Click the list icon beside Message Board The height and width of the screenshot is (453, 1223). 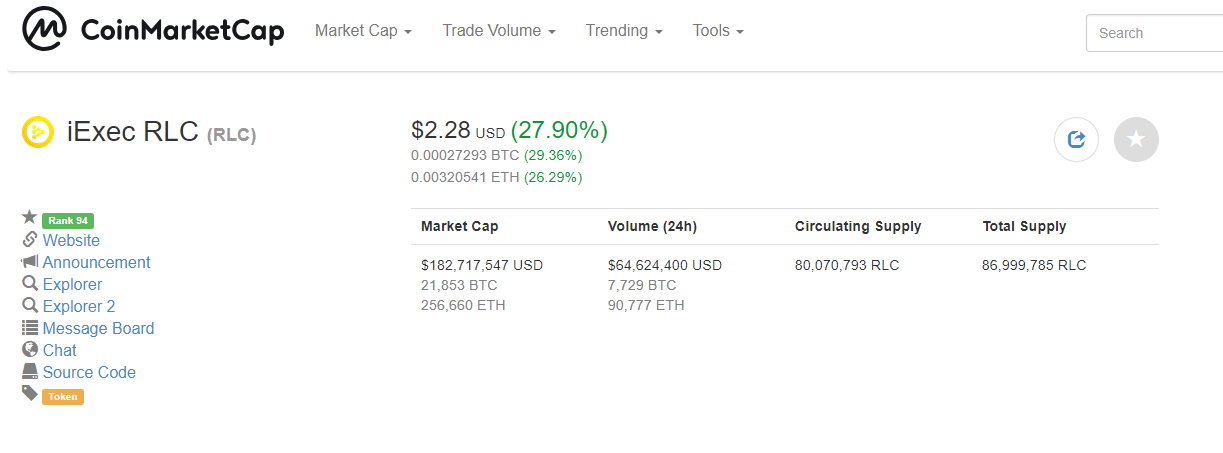click(x=30, y=328)
